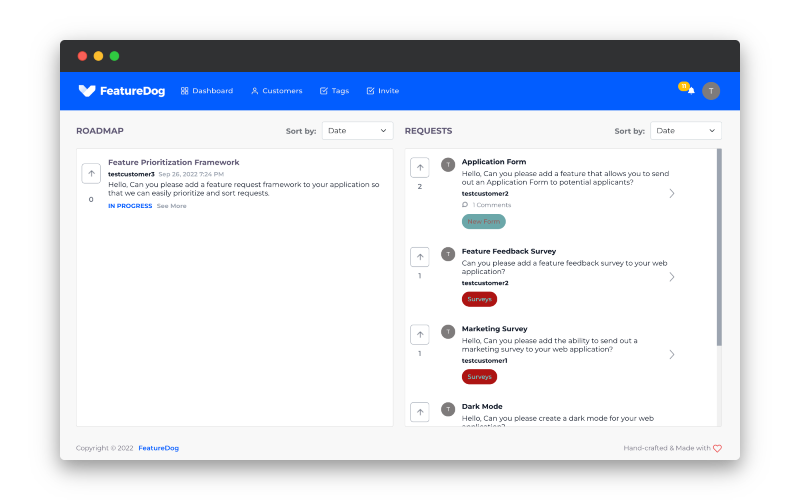Open Dark Mode request title
The width and height of the screenshot is (800, 500).
point(482,407)
